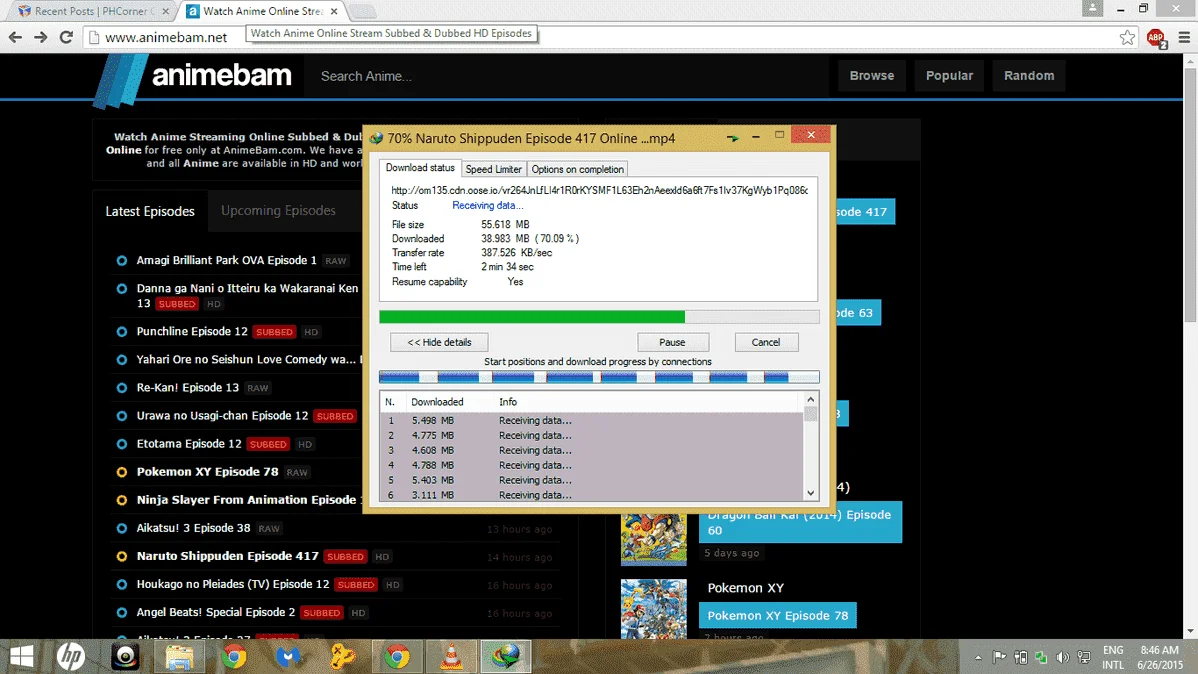Click connections list scroll up arrow
1198x674 pixels.
point(811,400)
